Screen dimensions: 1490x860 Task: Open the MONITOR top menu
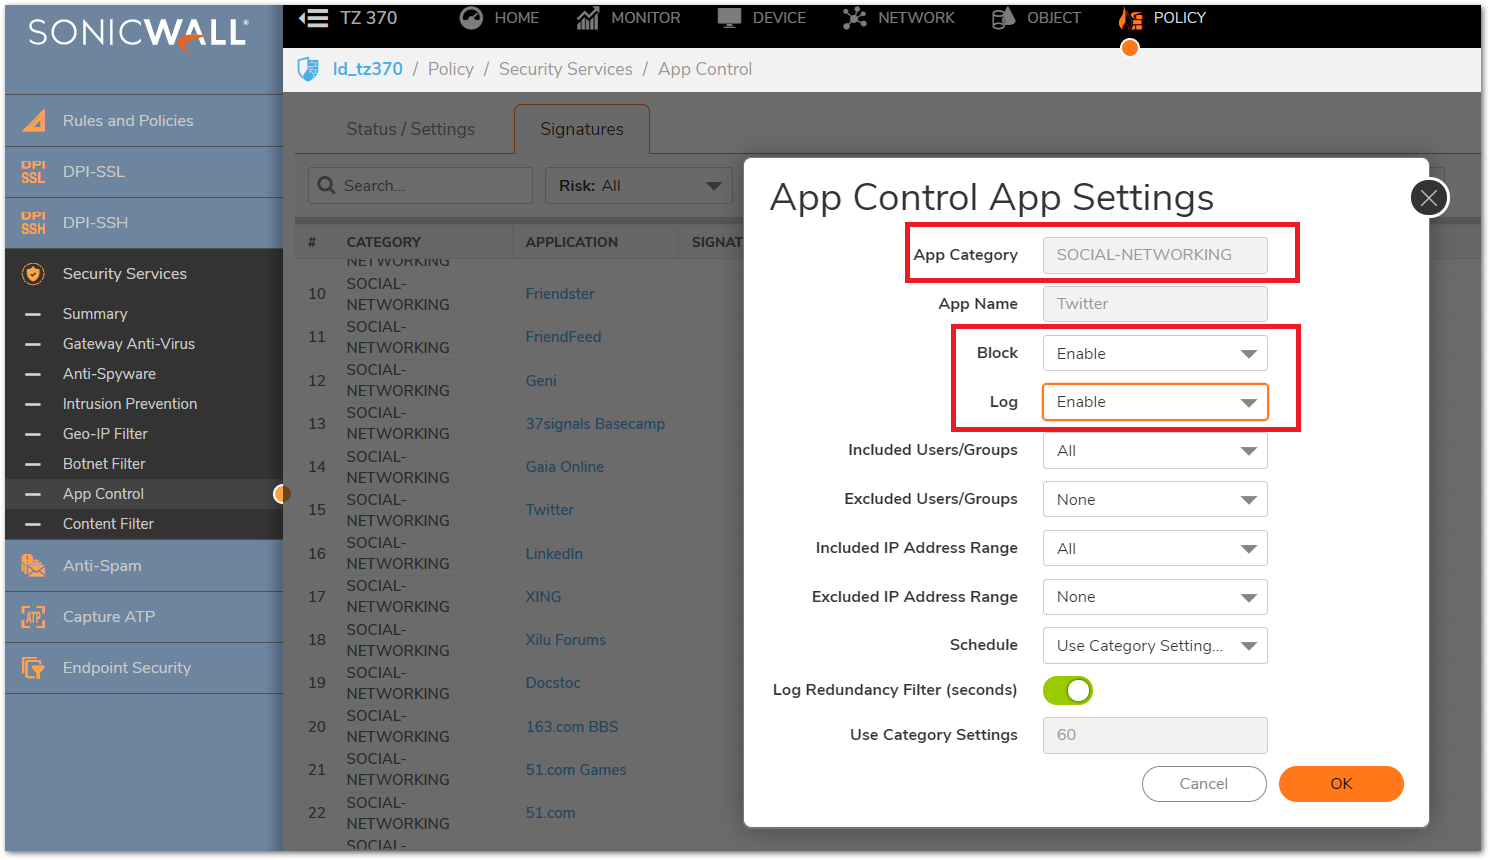pos(628,18)
